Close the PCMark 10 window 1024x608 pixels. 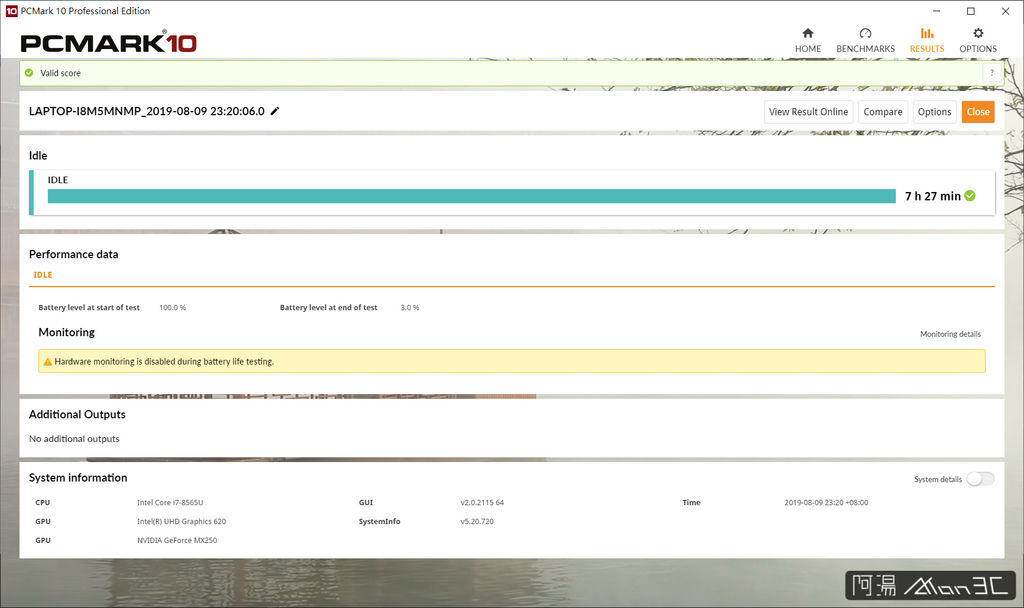coord(1006,11)
